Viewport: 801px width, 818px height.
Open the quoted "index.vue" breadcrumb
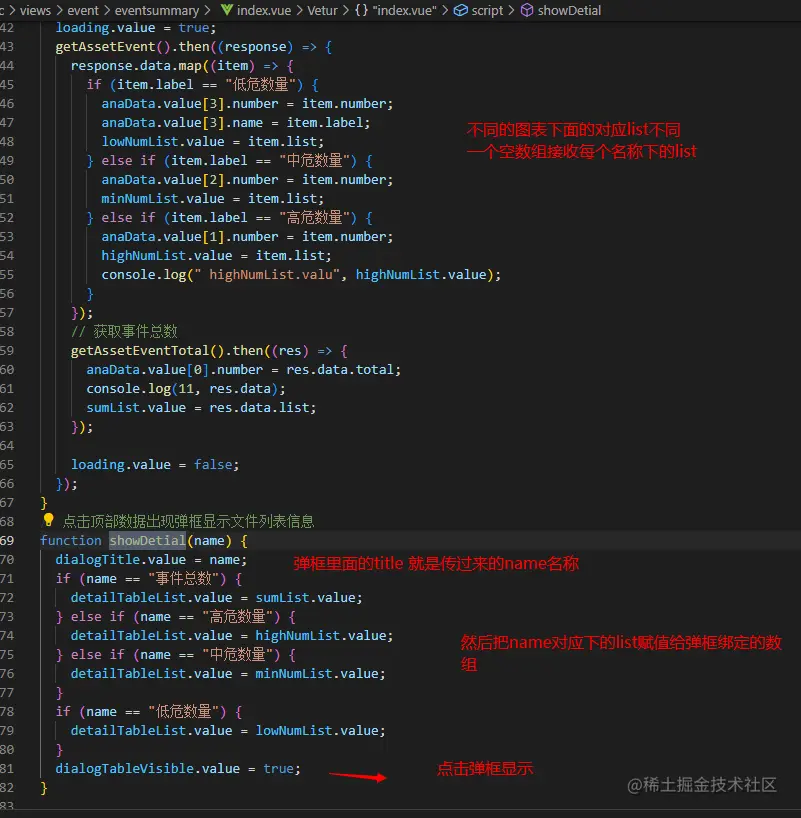(x=404, y=10)
